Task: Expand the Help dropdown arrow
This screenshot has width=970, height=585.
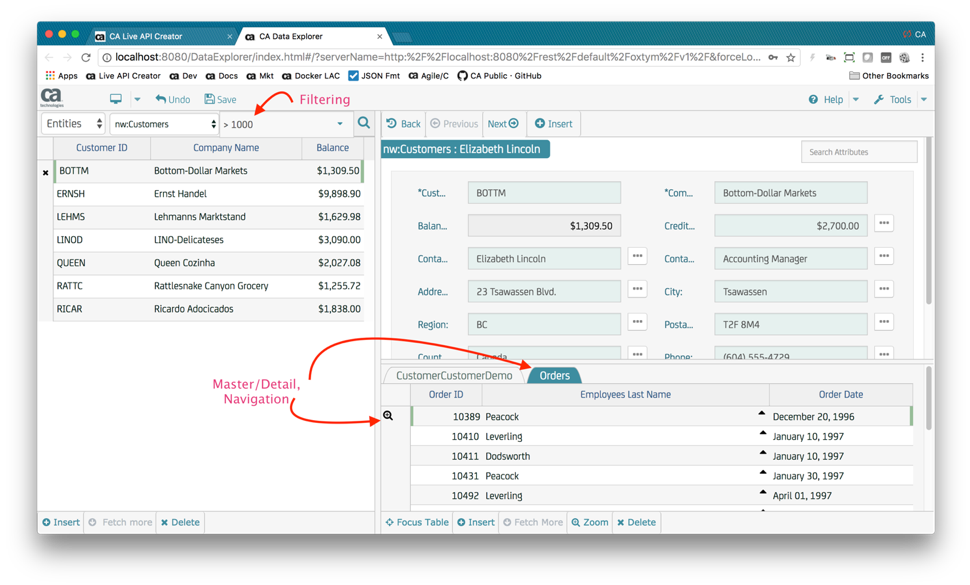Action: pos(856,99)
